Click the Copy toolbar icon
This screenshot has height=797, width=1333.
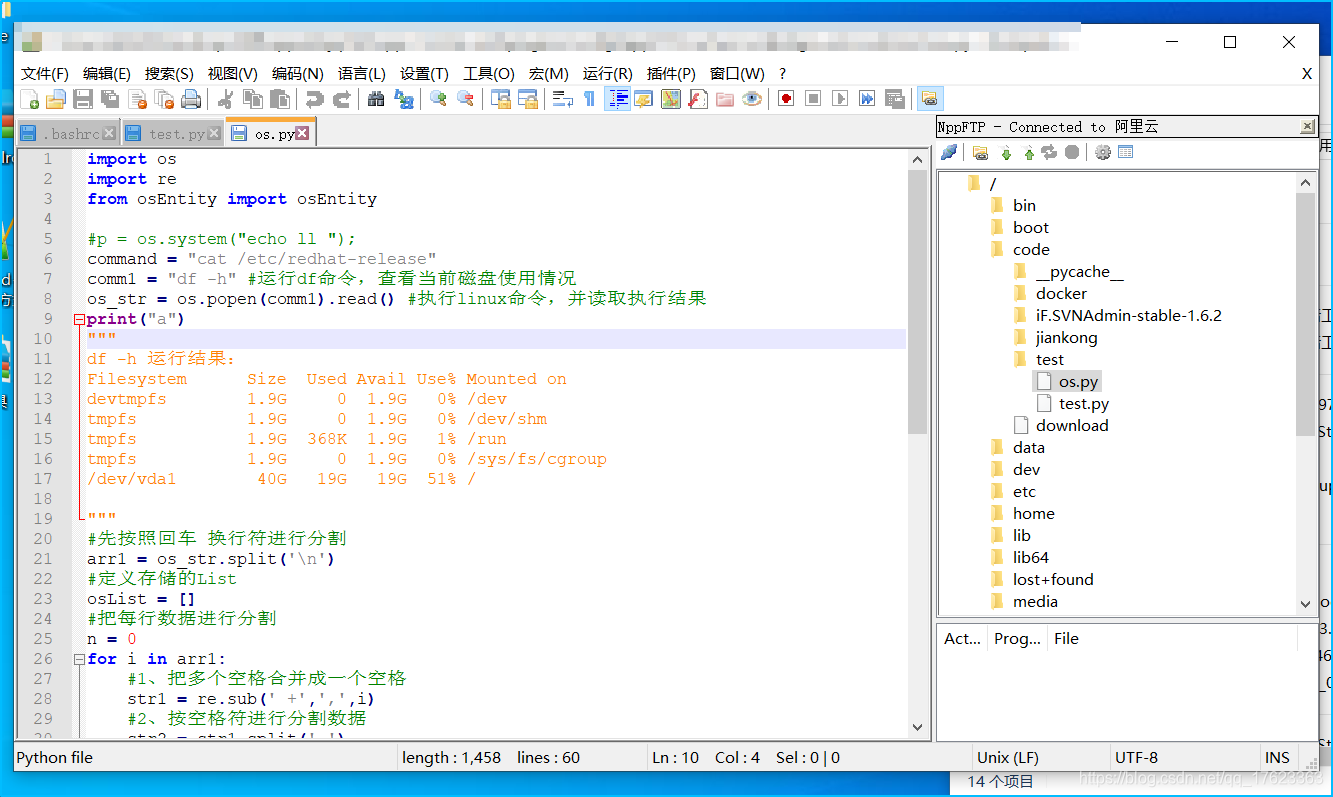(x=253, y=99)
